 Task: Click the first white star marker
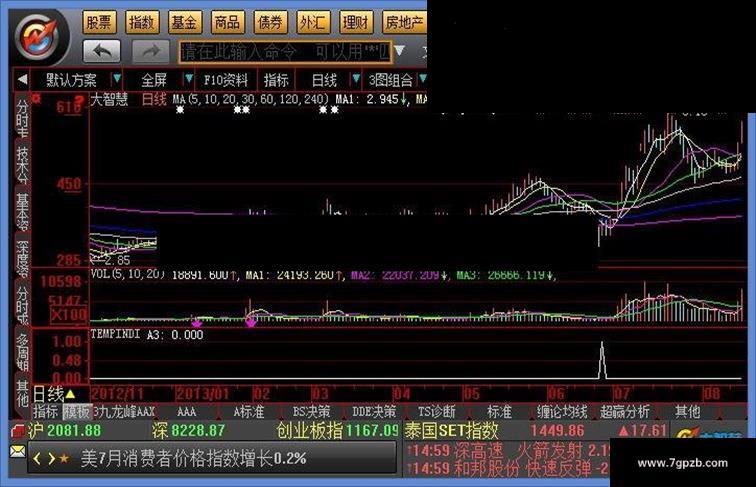[x=180, y=110]
